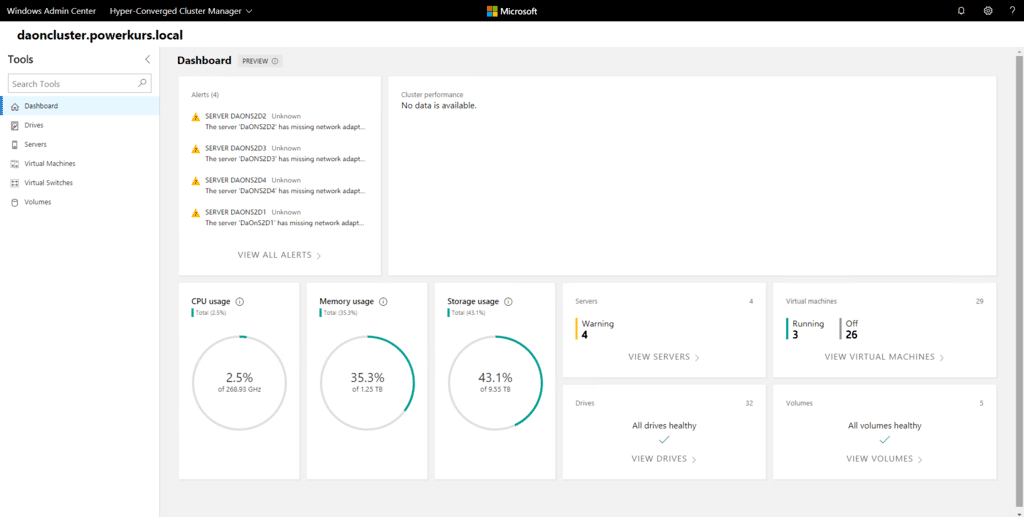Select Virtual Machines in the sidebar

pos(49,163)
